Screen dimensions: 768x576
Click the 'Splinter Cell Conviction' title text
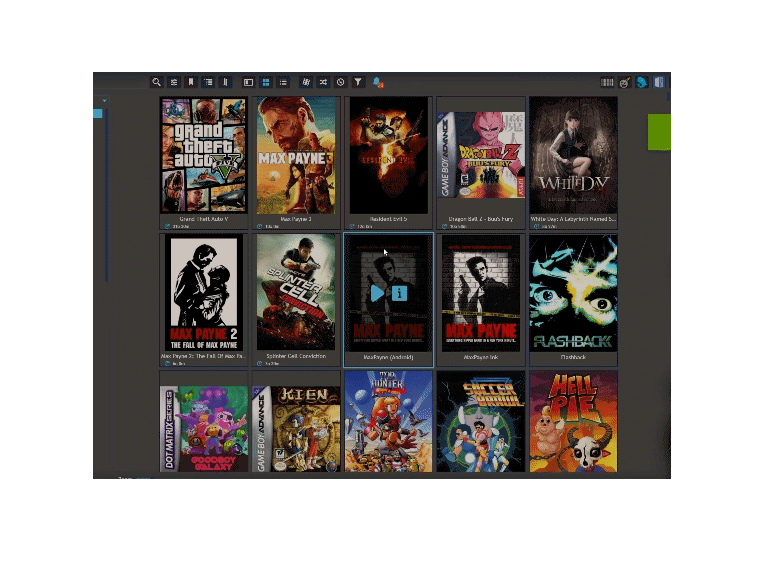296,356
